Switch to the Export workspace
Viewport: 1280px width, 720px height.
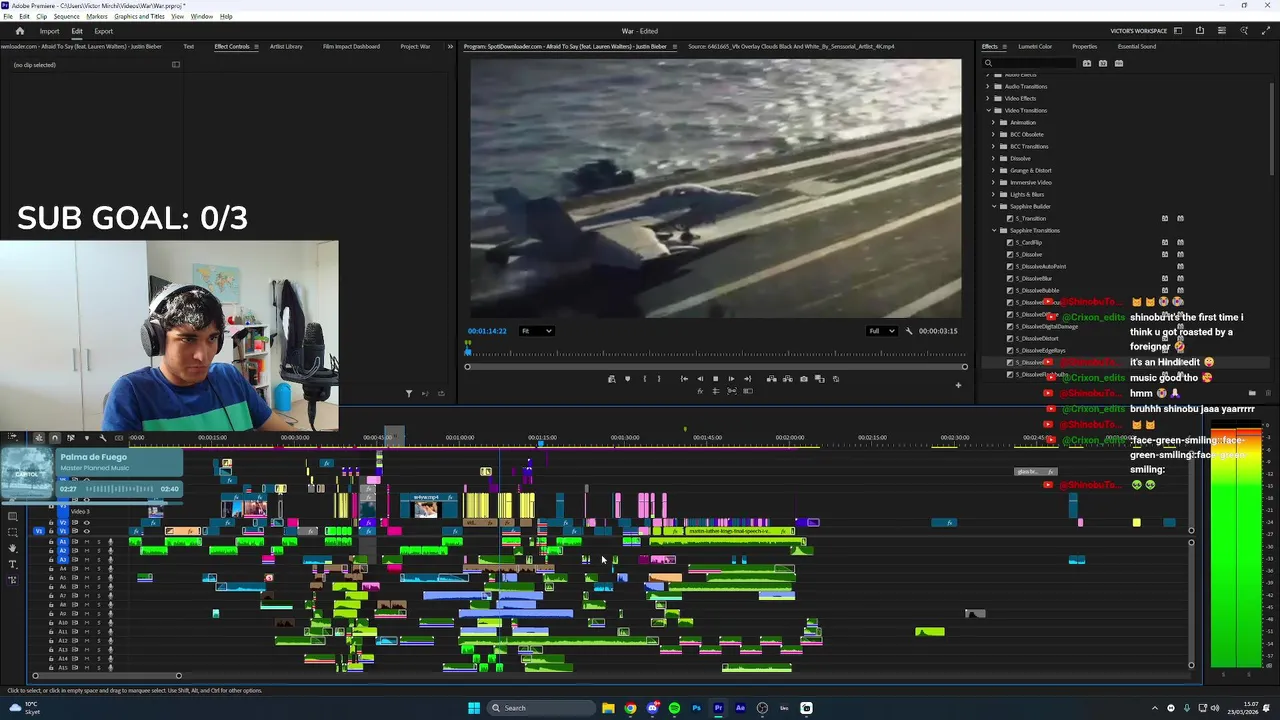pos(104,31)
